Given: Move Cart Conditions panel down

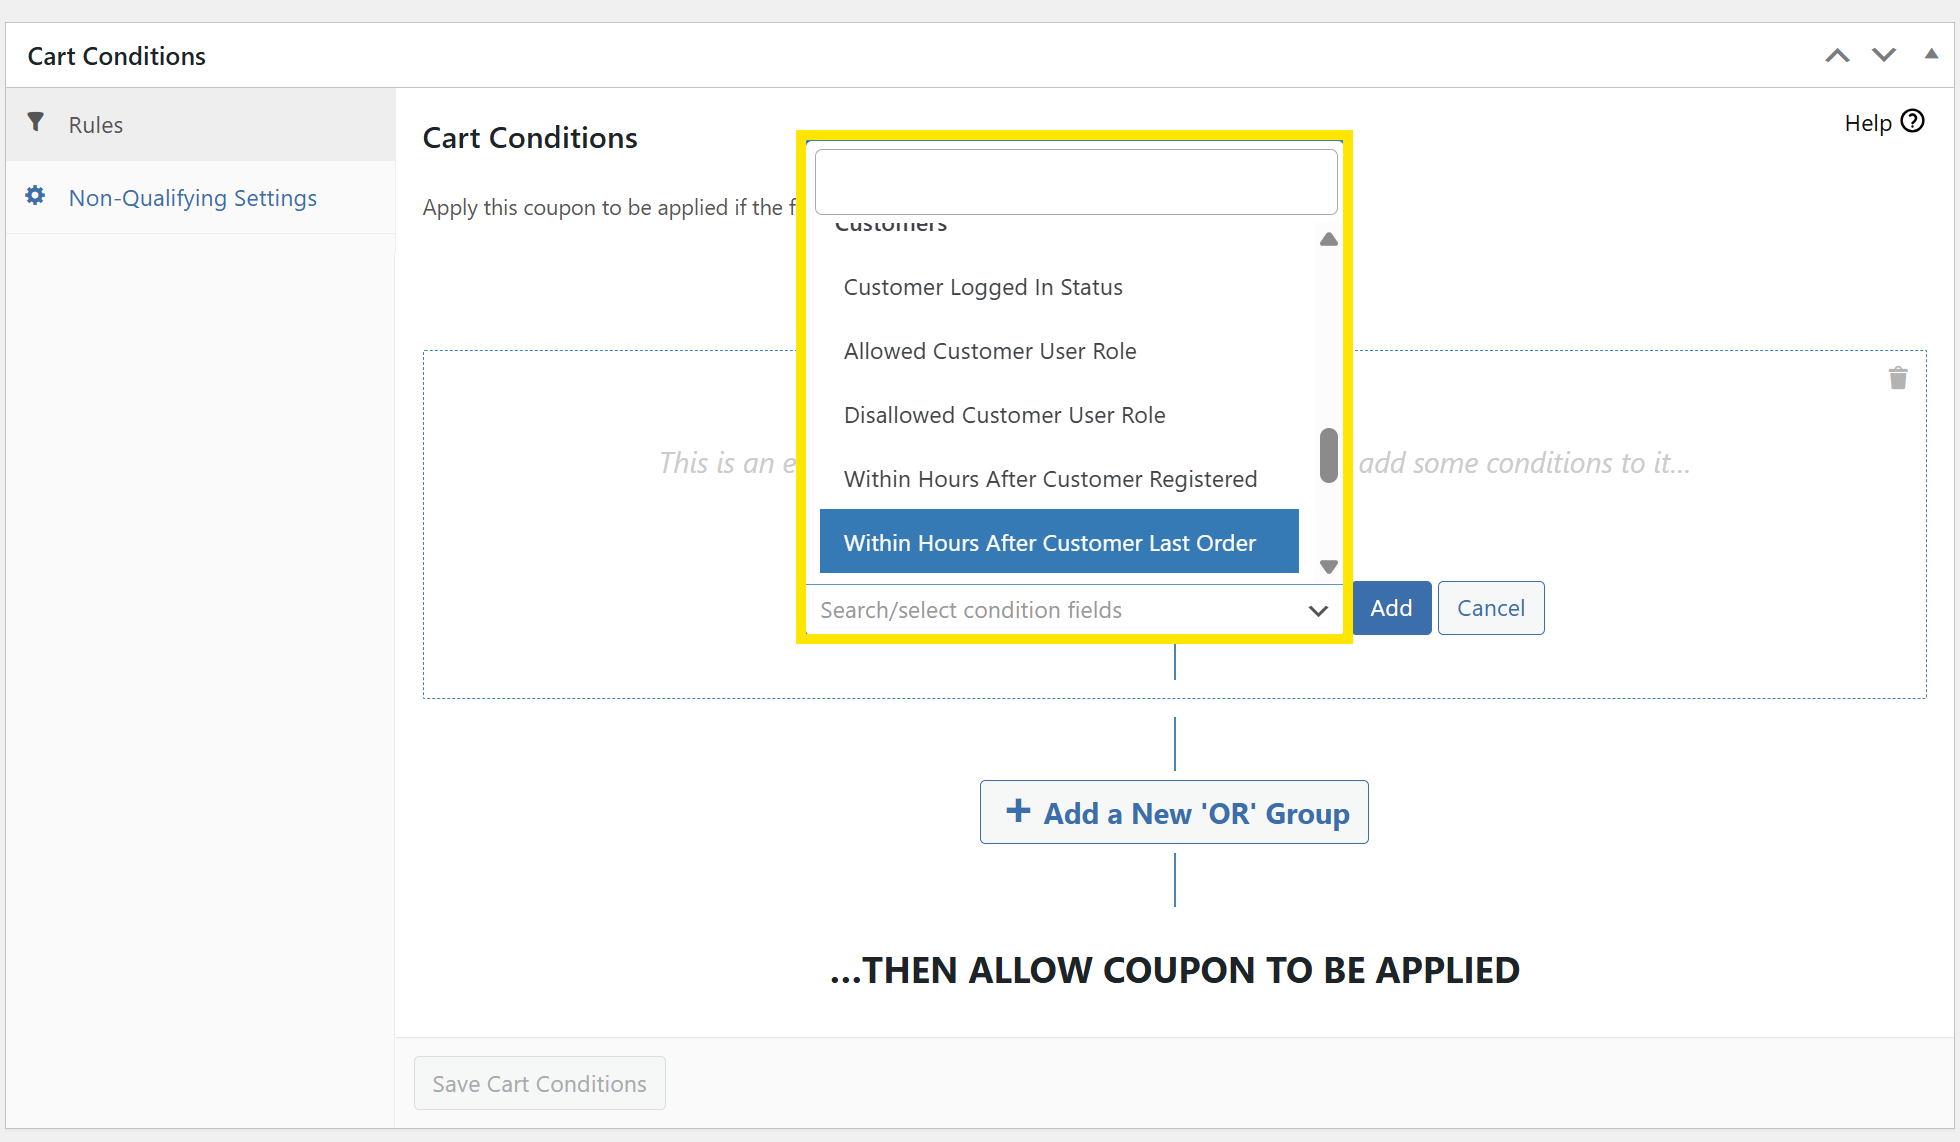Looking at the screenshot, I should pyautogui.click(x=1884, y=56).
